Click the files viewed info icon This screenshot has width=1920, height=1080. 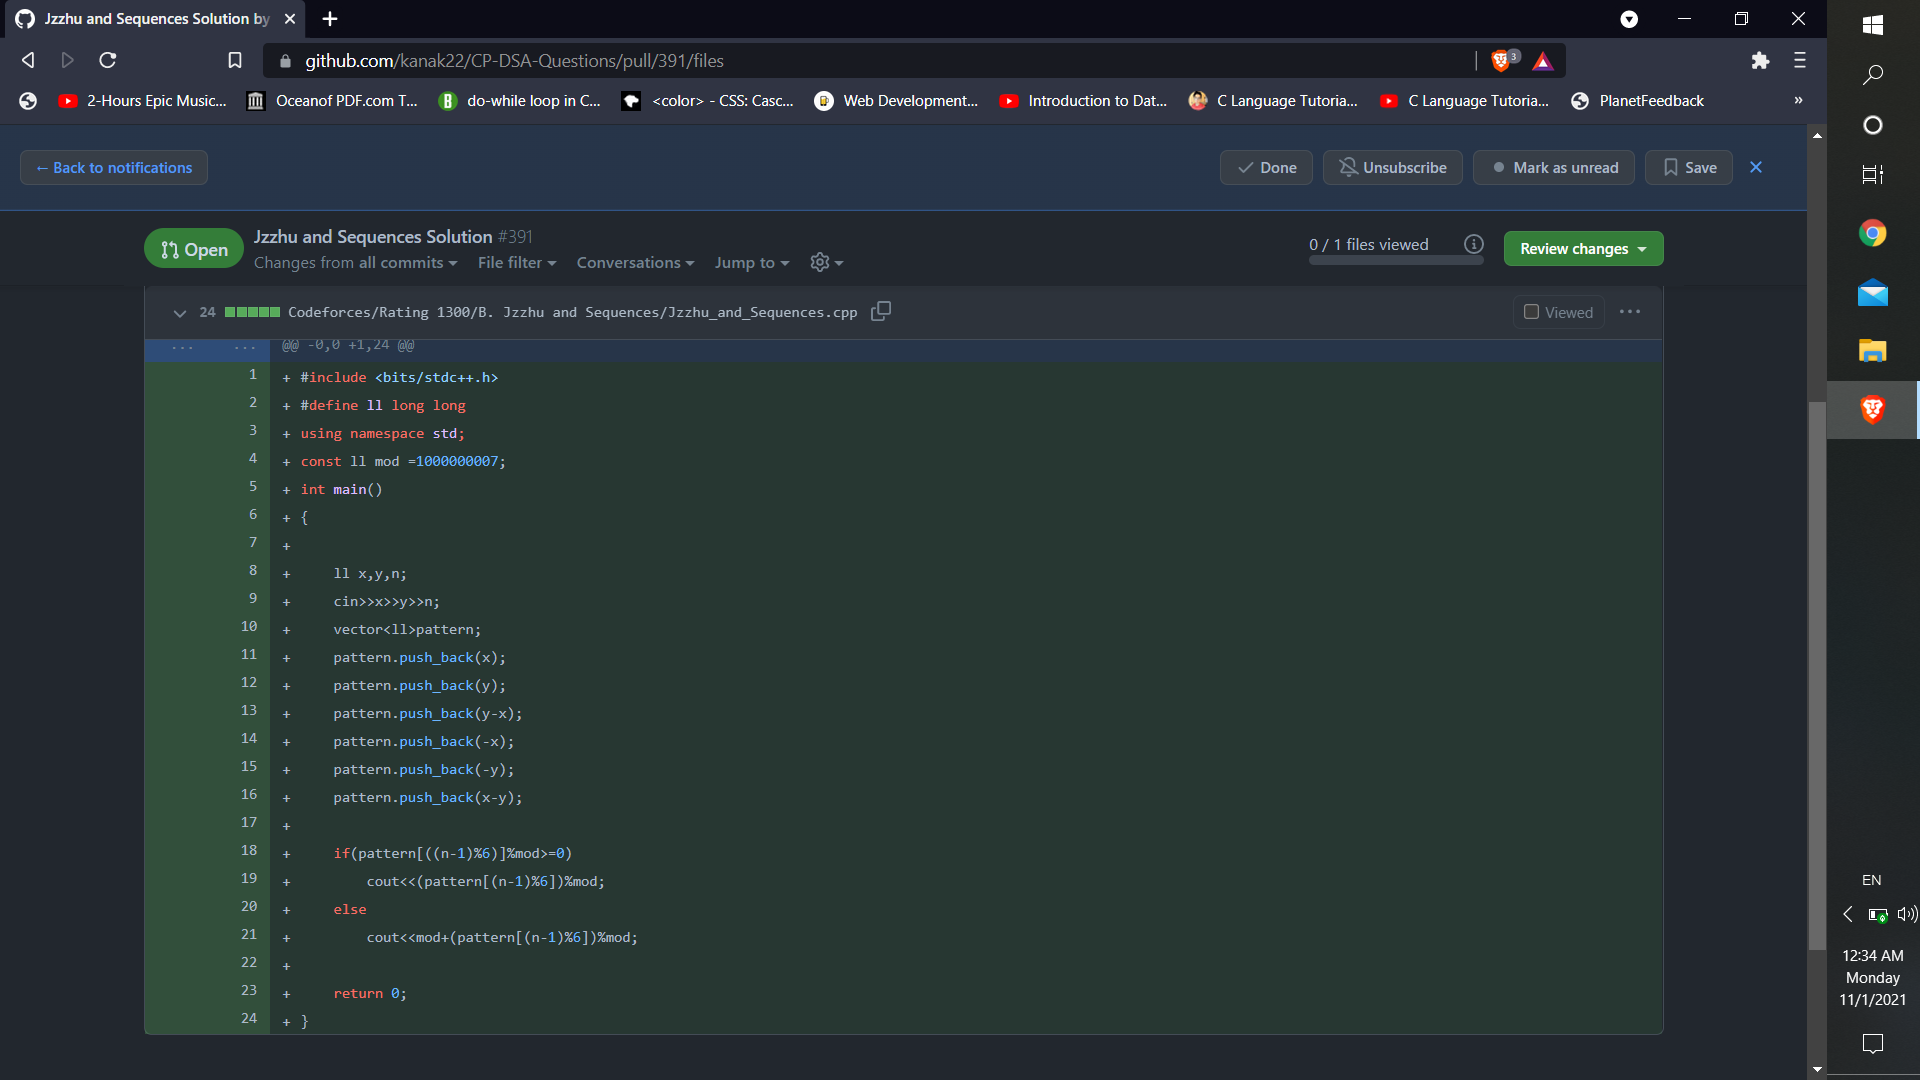(x=1473, y=244)
